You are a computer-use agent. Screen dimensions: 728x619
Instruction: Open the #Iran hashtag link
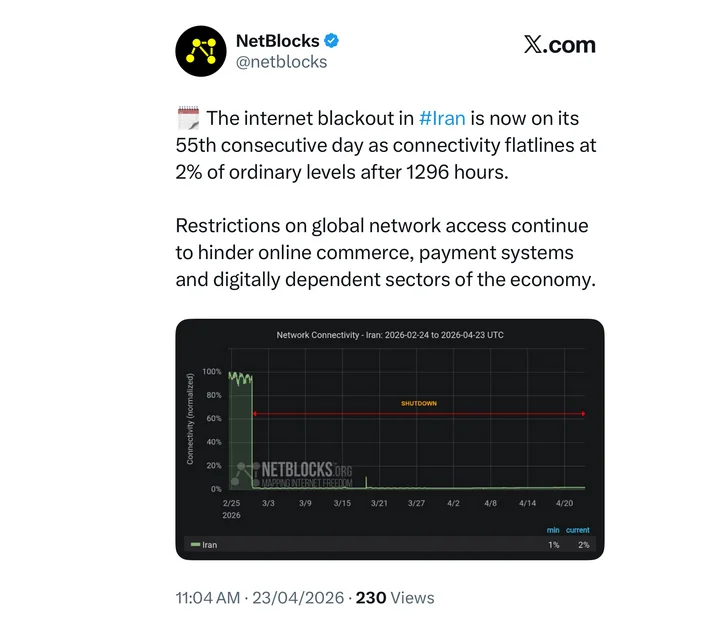(x=442, y=118)
